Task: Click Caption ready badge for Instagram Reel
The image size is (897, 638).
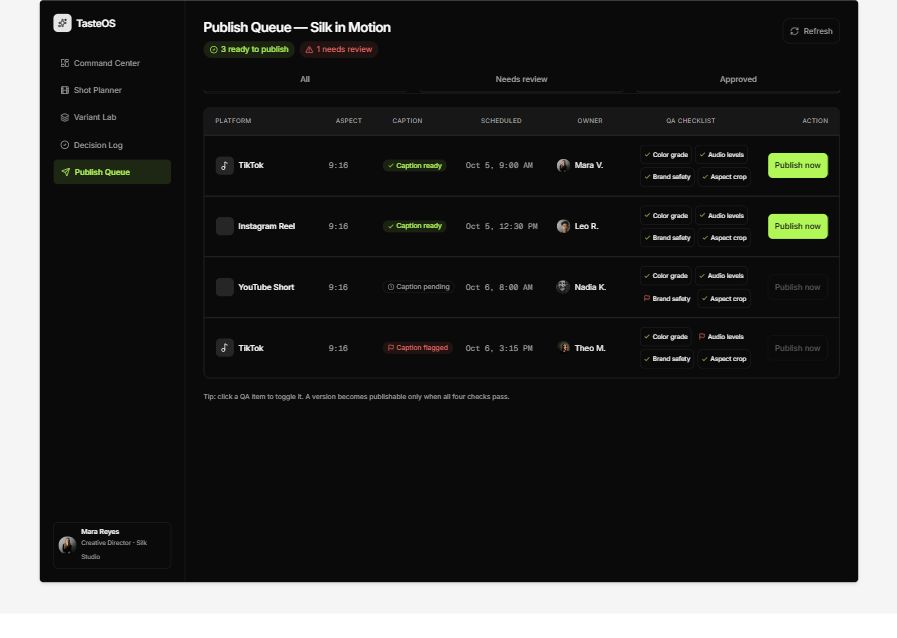Action: tap(415, 226)
